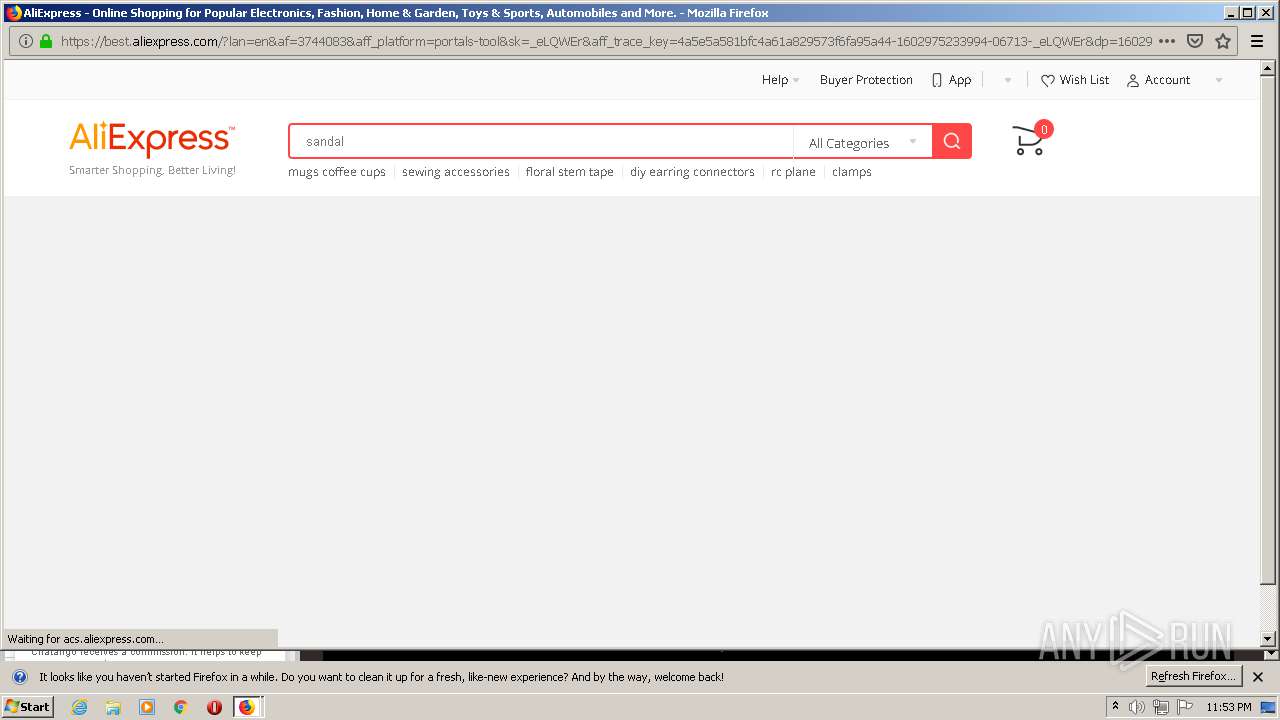The image size is (1280, 720).
Task: Open file explorer from taskbar
Action: [113, 707]
